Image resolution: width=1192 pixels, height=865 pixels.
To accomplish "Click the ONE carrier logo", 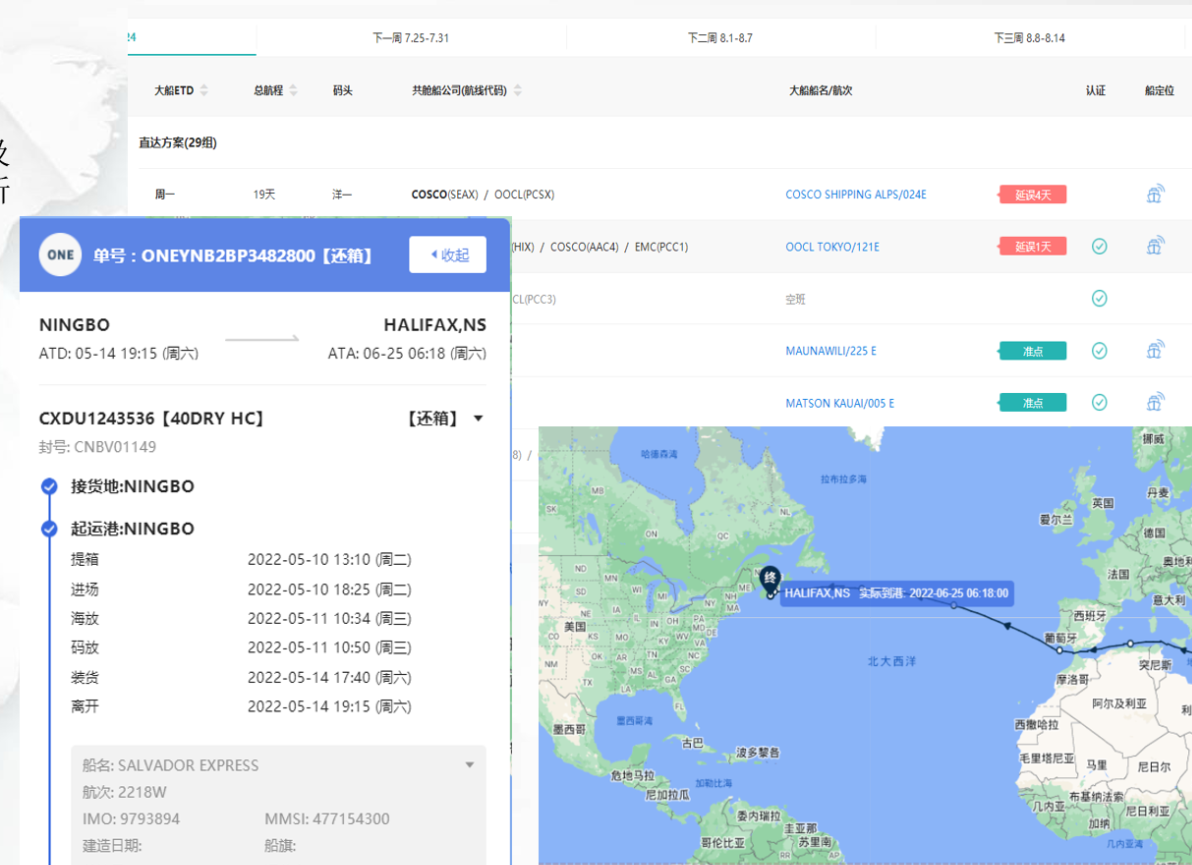I will point(60,255).
